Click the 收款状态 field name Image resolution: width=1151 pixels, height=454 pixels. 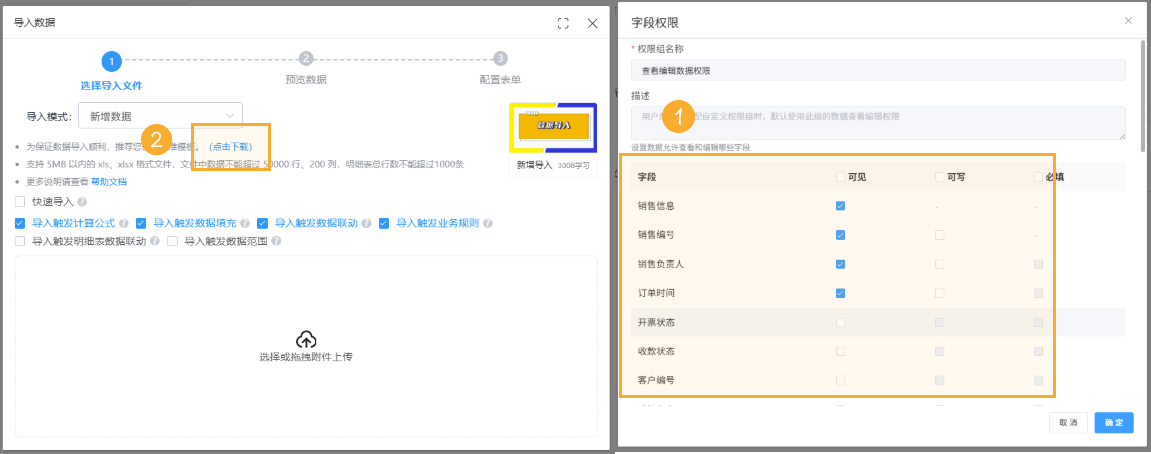(656, 351)
